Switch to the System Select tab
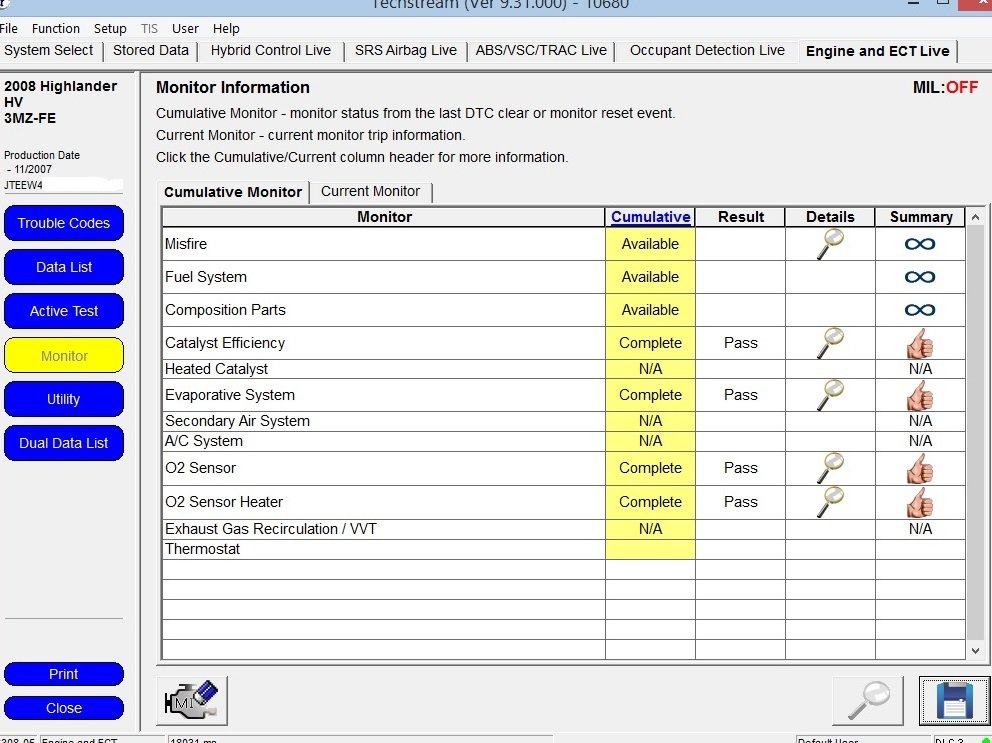Viewport: 992px width, 743px height. [x=49, y=51]
